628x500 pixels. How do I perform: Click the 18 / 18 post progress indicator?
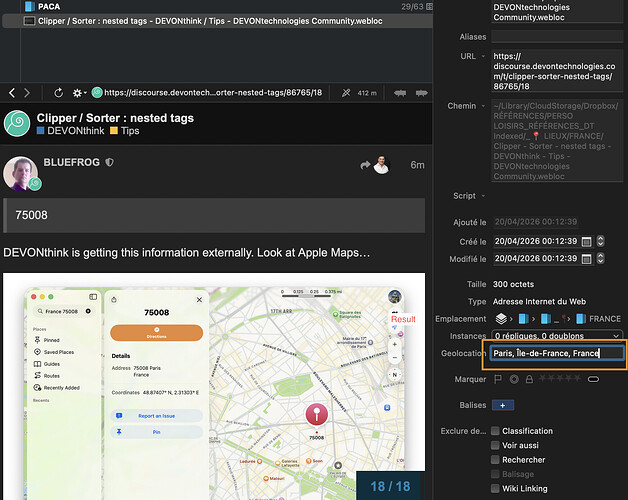coord(390,486)
